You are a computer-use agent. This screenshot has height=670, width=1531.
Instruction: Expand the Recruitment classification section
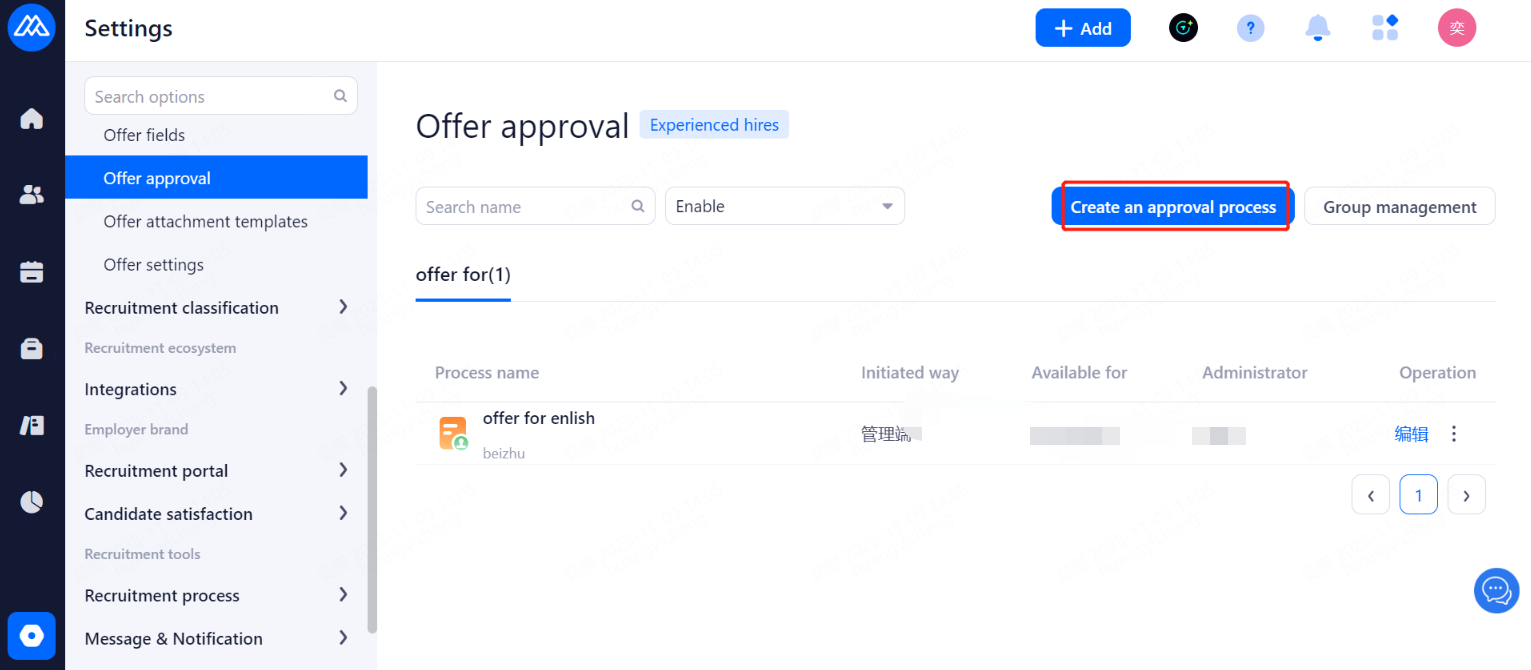[x=216, y=308]
